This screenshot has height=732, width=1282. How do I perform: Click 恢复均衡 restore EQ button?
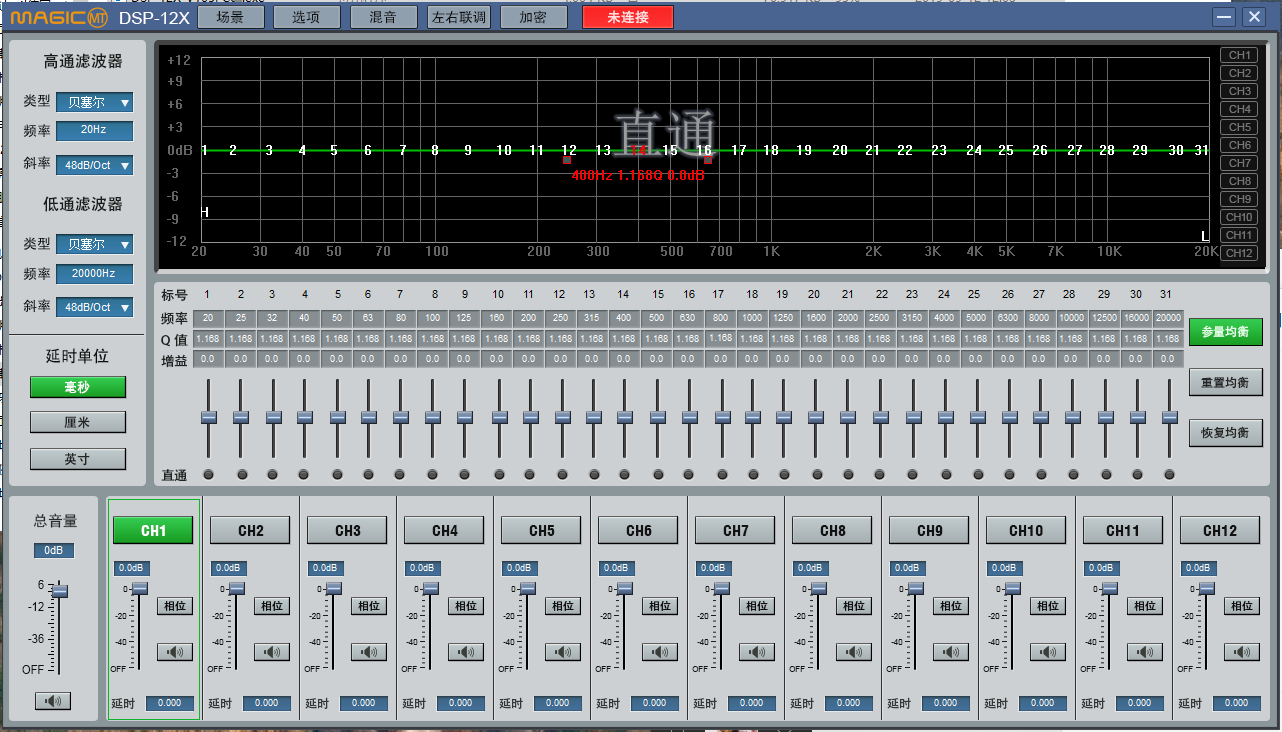(x=1225, y=433)
